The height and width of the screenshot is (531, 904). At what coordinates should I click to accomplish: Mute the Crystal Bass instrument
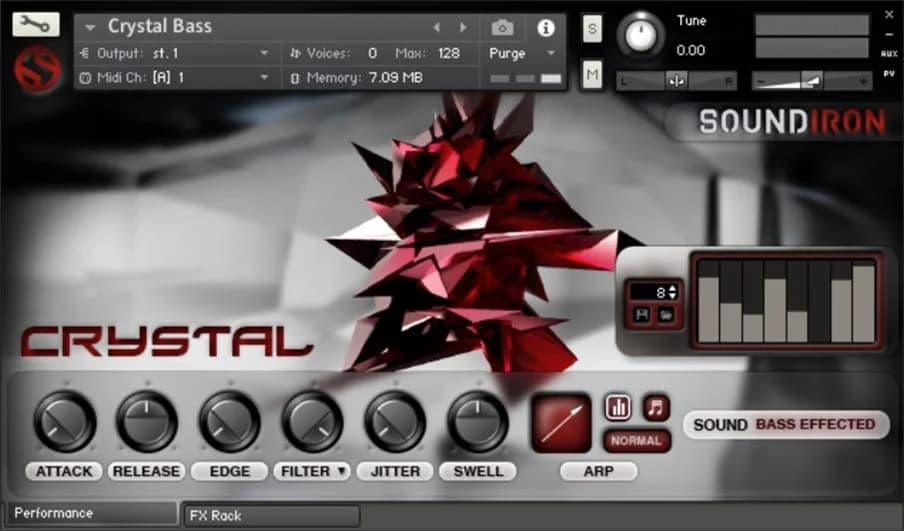592,74
